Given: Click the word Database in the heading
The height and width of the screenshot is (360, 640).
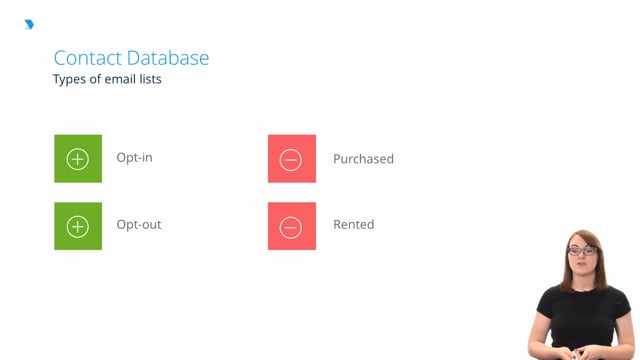Looking at the screenshot, I should 168,58.
